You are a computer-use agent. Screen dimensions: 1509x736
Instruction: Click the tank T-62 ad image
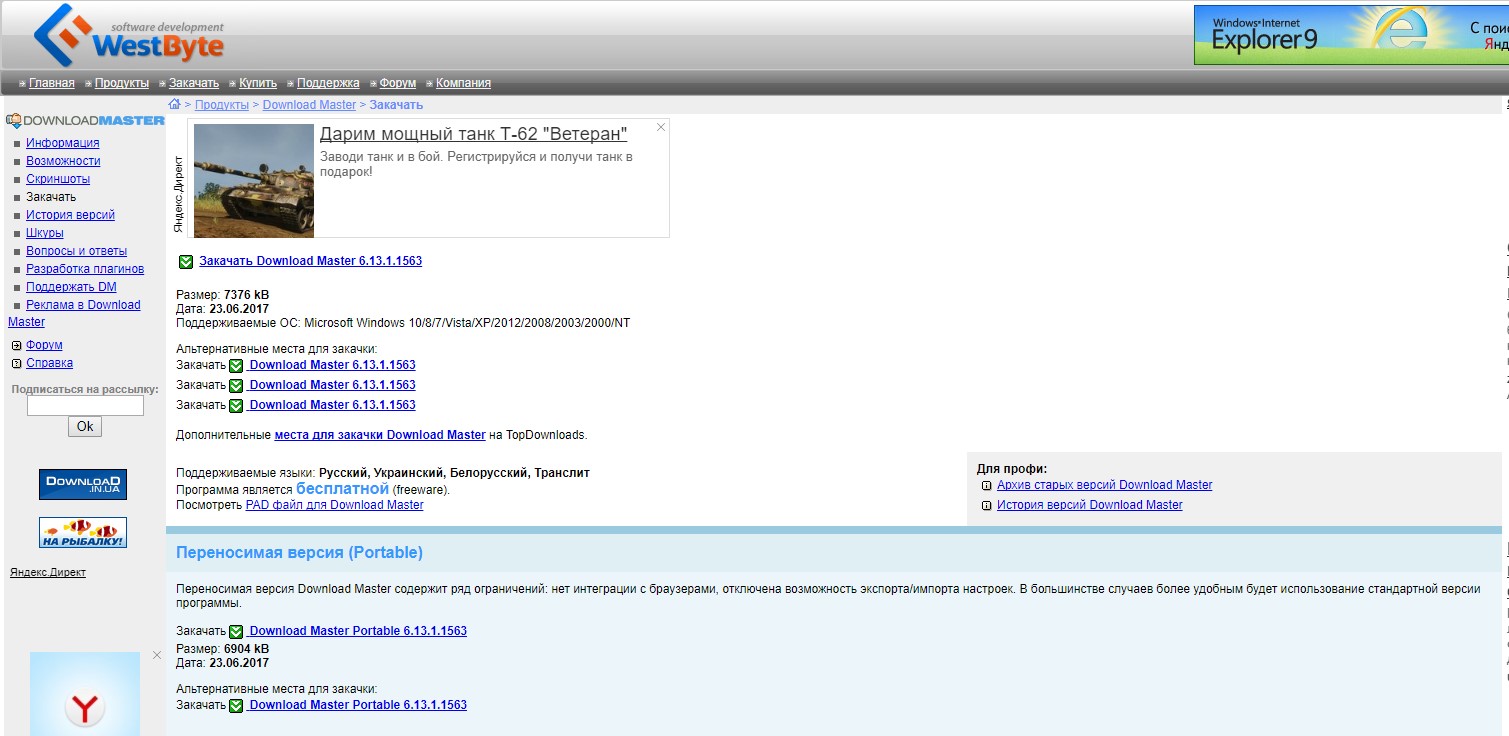coord(253,180)
